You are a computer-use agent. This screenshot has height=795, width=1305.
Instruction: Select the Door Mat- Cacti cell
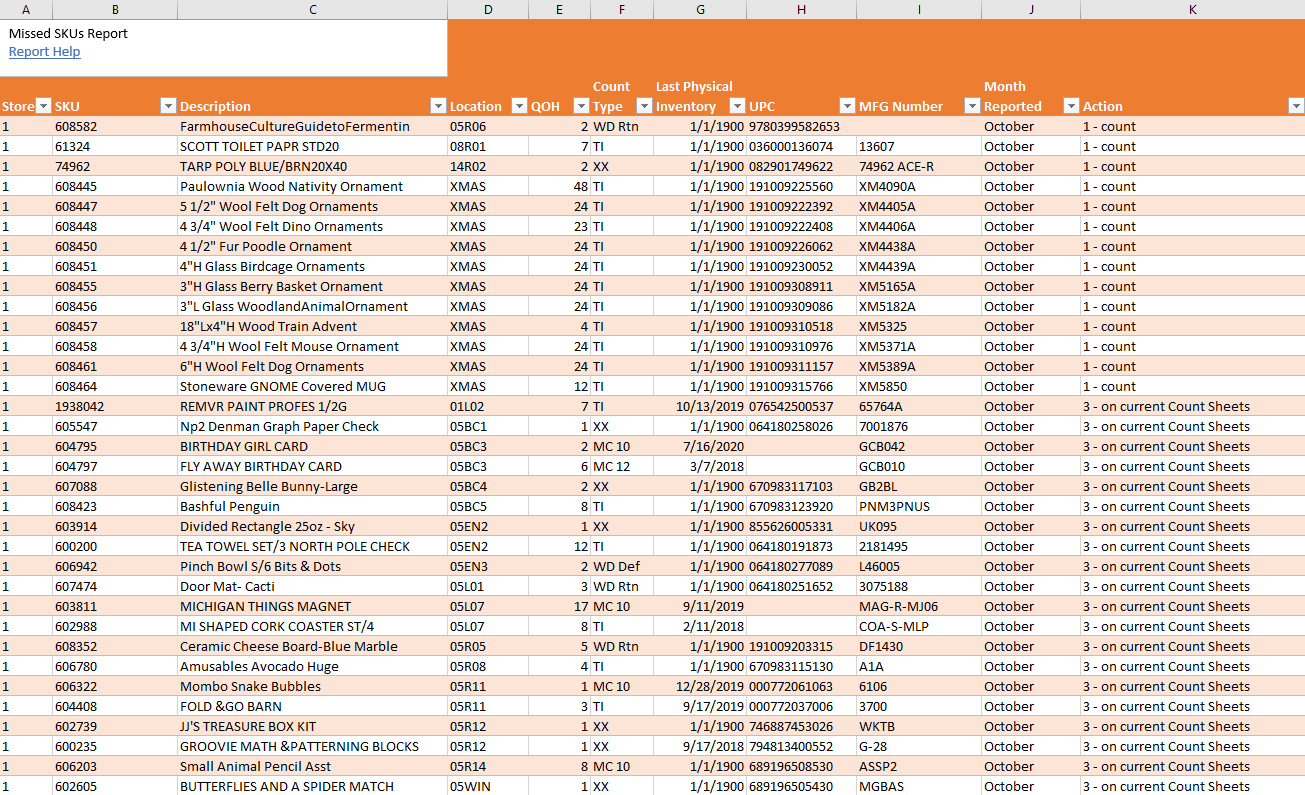coord(313,586)
